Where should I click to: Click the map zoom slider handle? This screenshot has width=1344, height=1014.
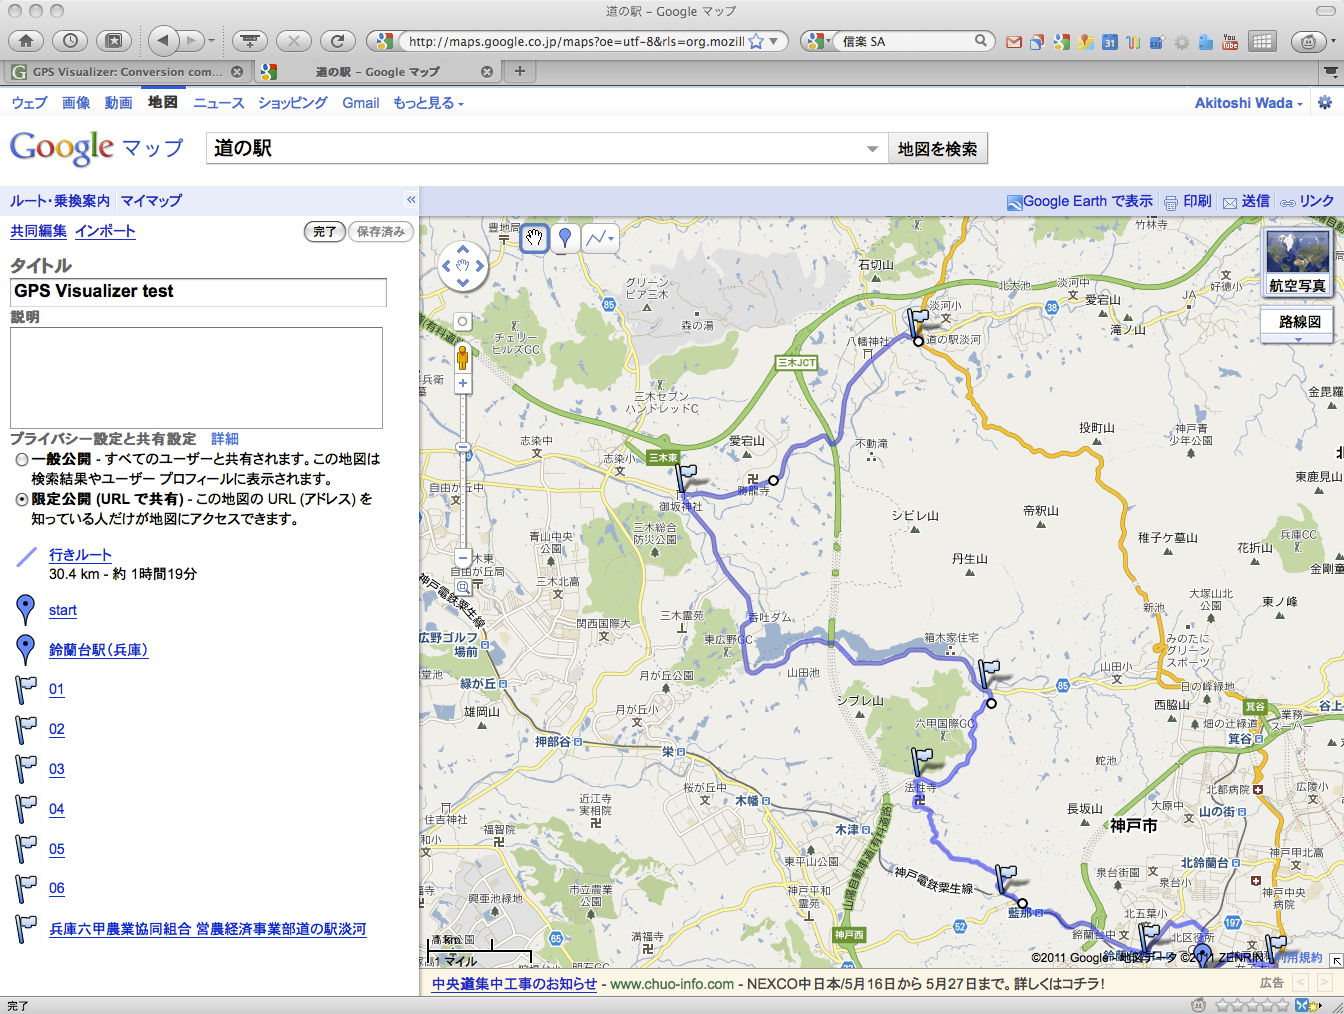coord(463,447)
